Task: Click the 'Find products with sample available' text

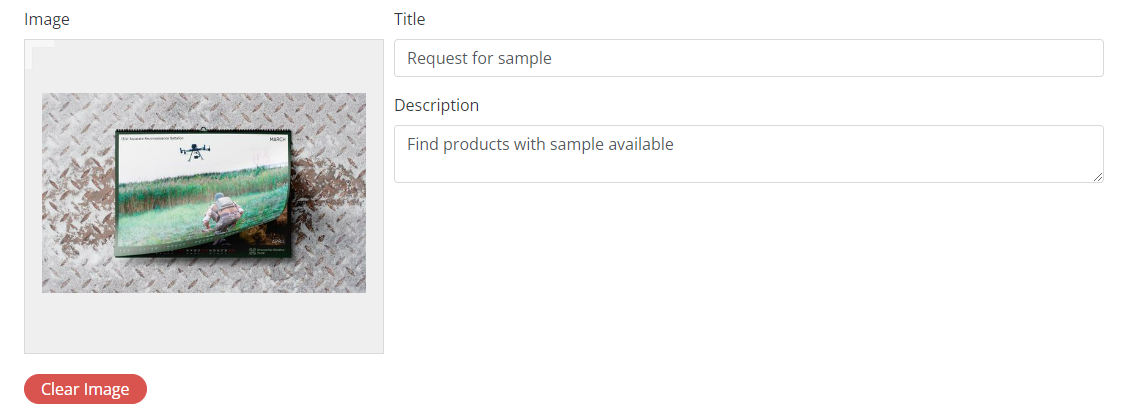Action: [x=540, y=144]
